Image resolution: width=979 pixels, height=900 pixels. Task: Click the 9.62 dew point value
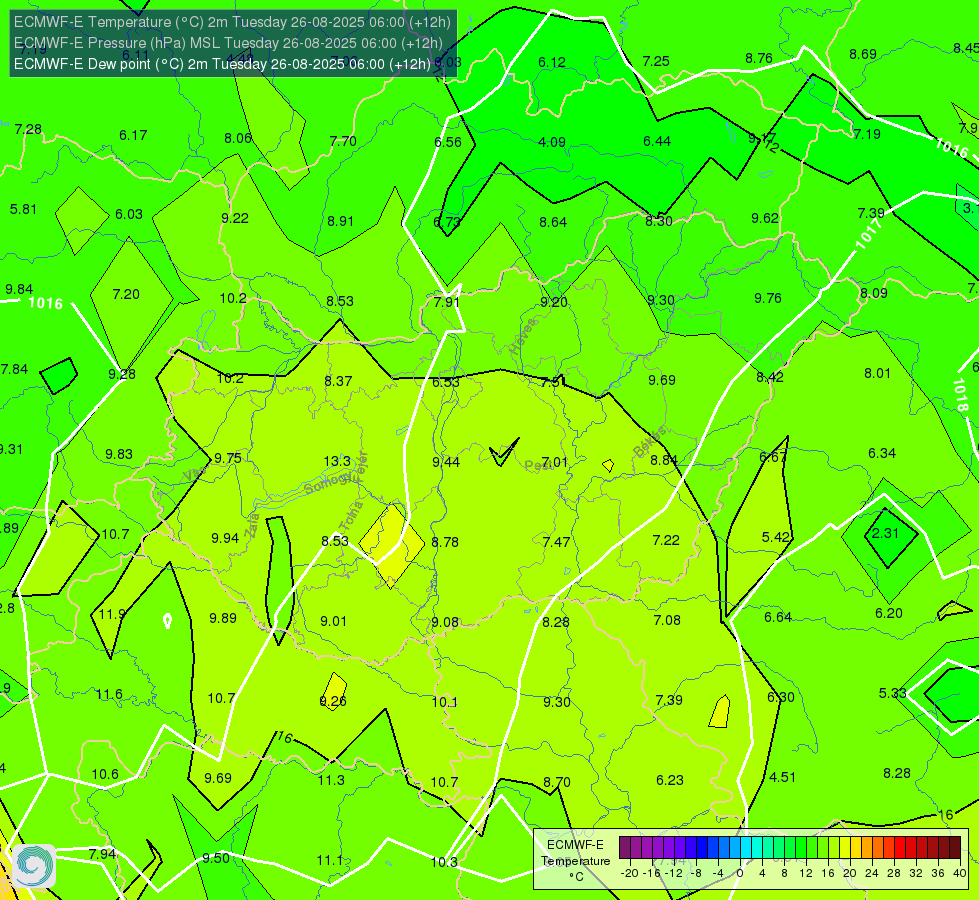(x=765, y=218)
